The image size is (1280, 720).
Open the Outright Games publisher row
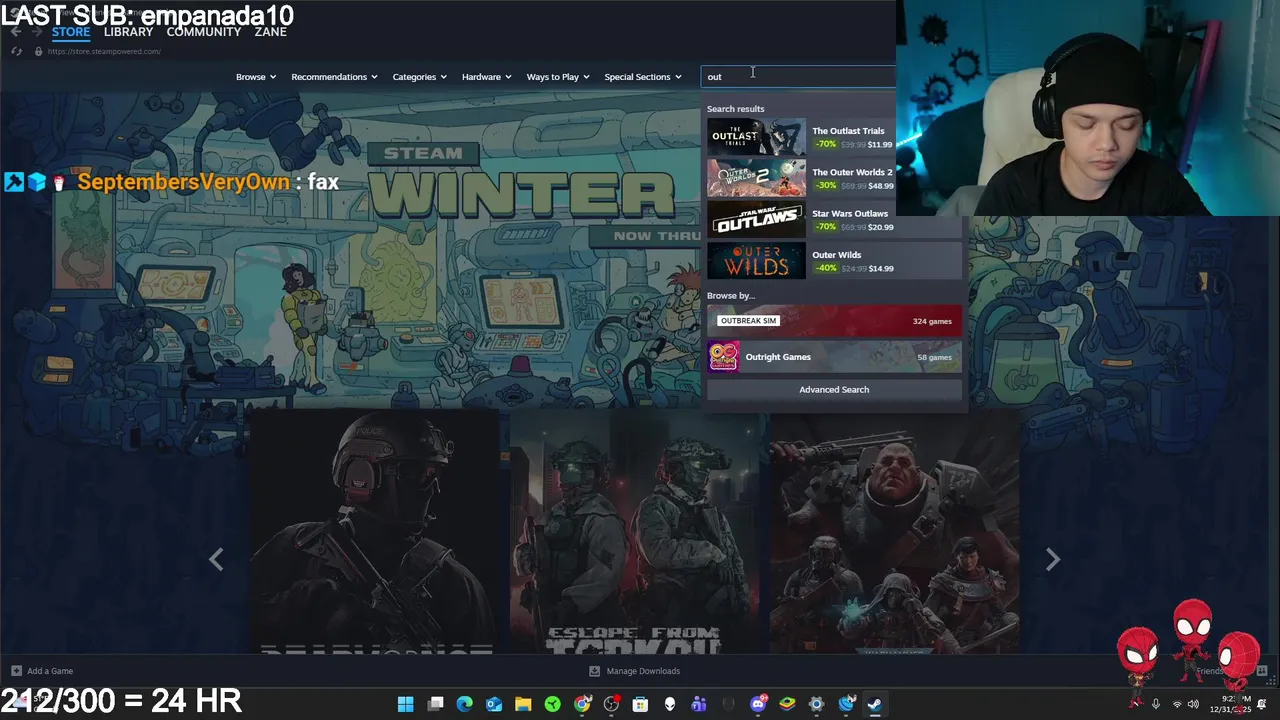point(834,357)
